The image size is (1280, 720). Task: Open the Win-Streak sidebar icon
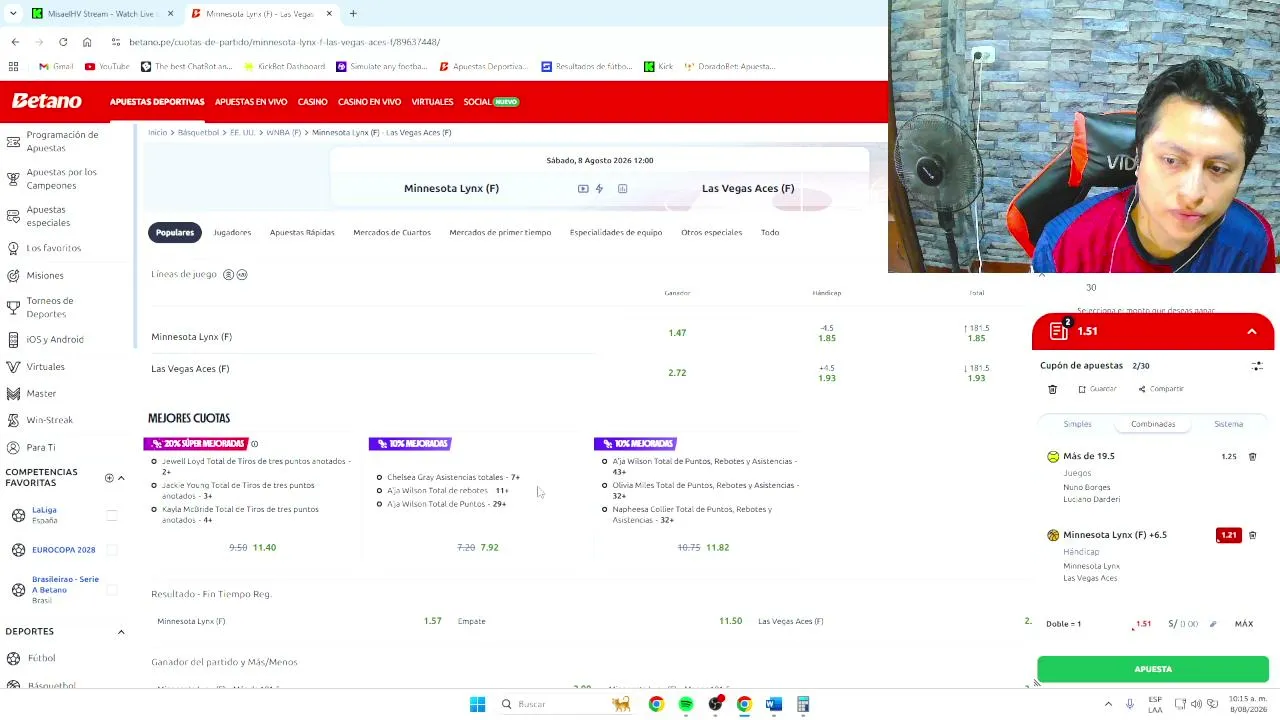click(13, 420)
